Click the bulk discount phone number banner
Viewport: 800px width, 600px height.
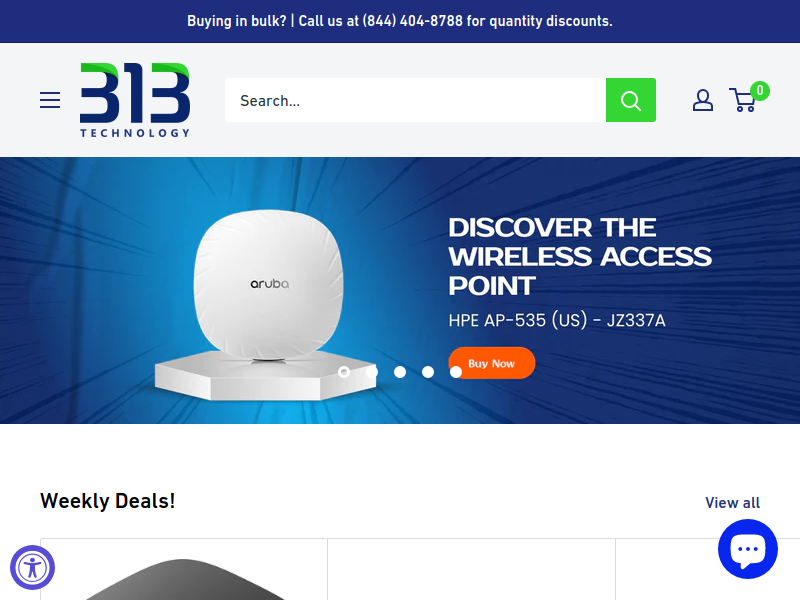coord(400,21)
